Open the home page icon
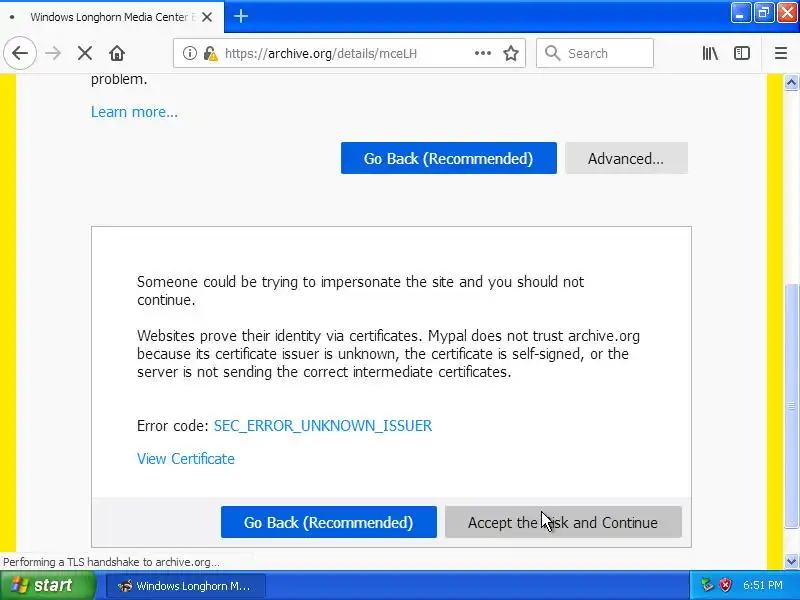 [x=117, y=53]
